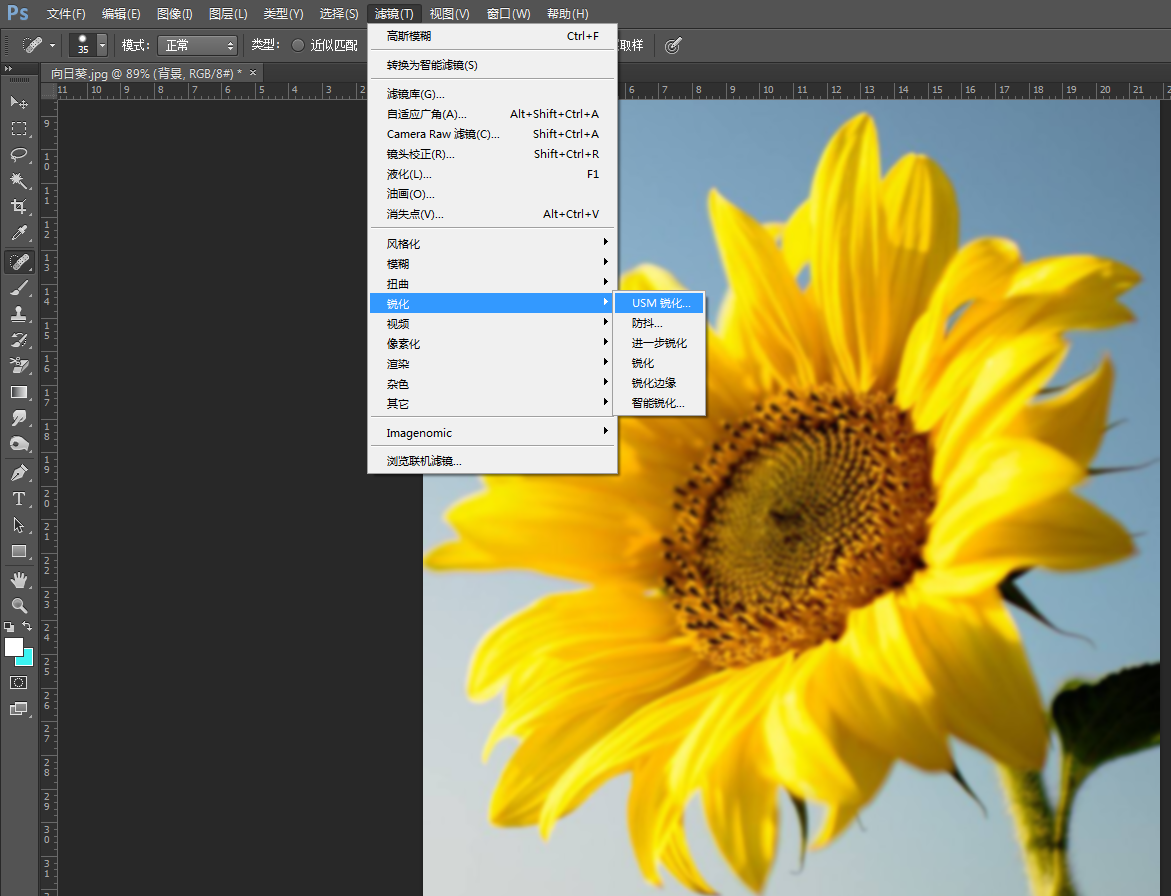This screenshot has height=896, width=1171.
Task: Select the Eraser tool
Action: click(19, 366)
